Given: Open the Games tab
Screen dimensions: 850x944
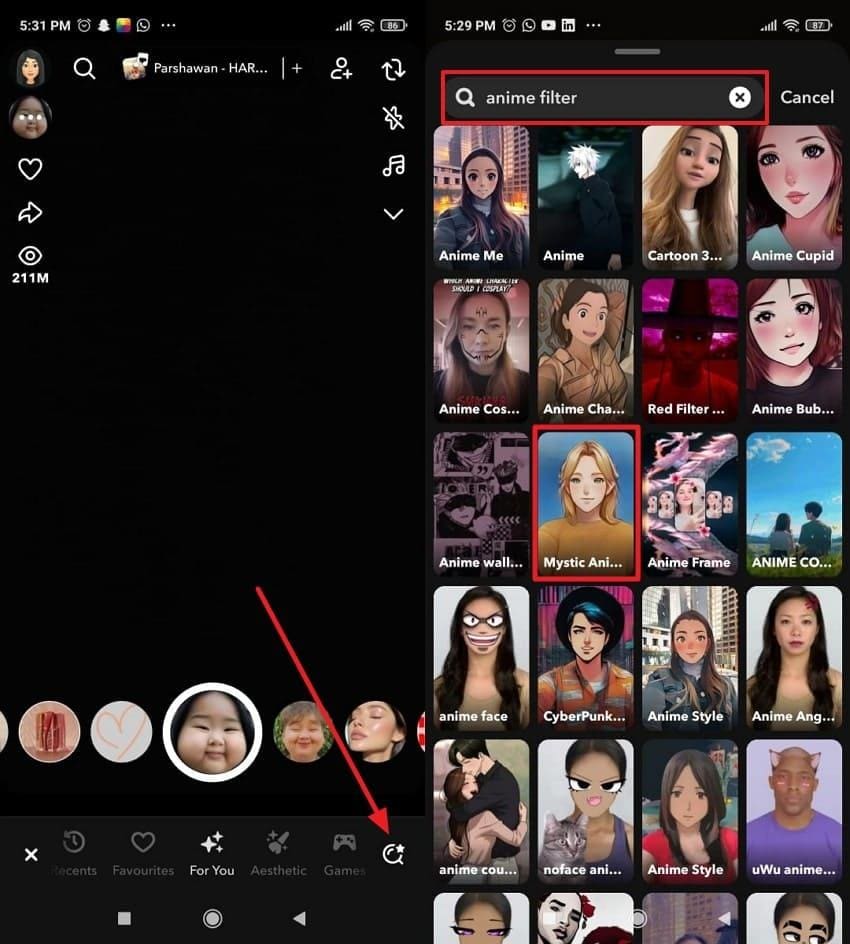Looking at the screenshot, I should click(x=344, y=853).
